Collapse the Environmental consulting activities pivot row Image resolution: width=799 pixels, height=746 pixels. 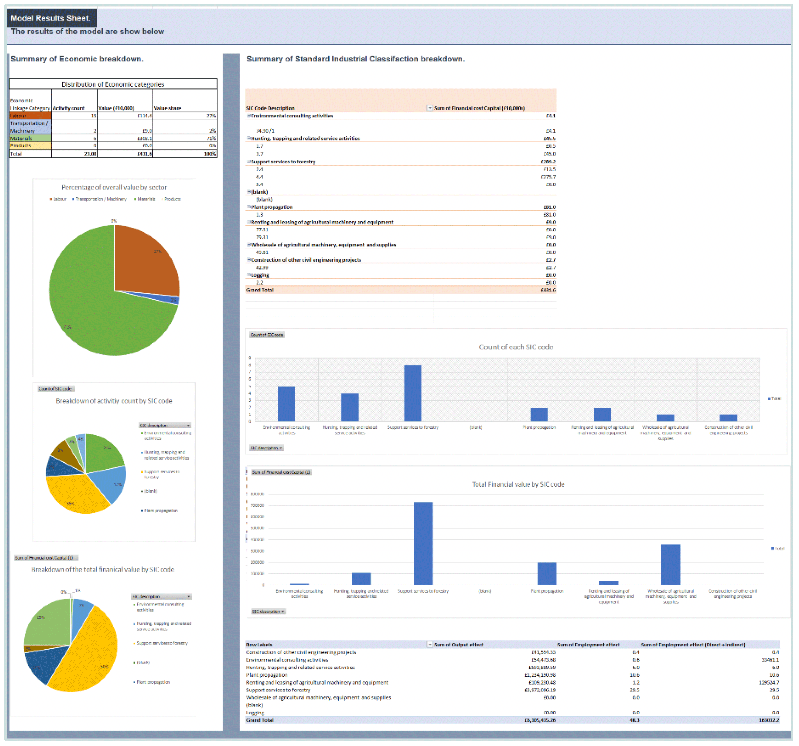coord(249,116)
